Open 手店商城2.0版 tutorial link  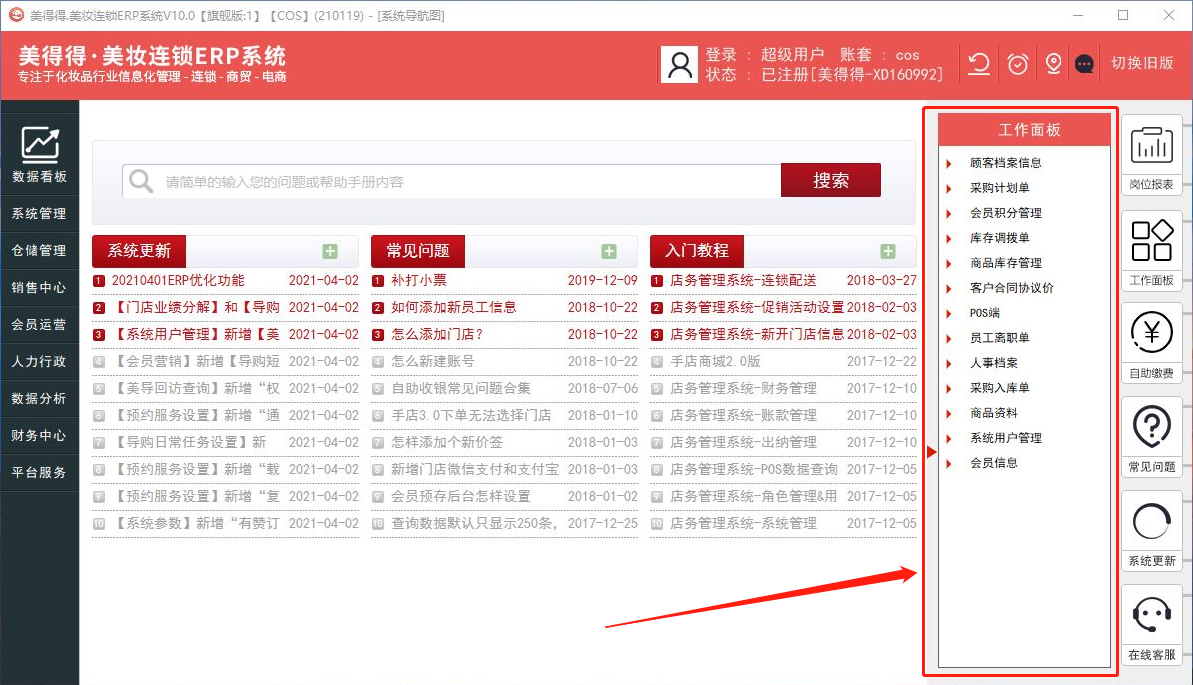pyautogui.click(x=715, y=362)
